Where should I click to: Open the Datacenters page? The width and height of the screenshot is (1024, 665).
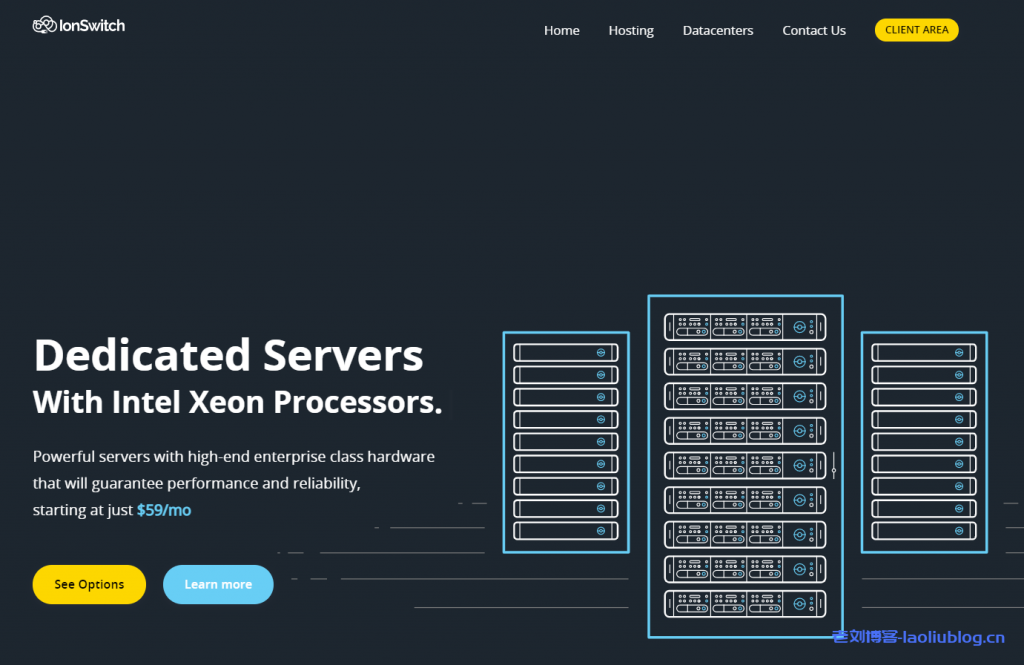[x=717, y=30]
